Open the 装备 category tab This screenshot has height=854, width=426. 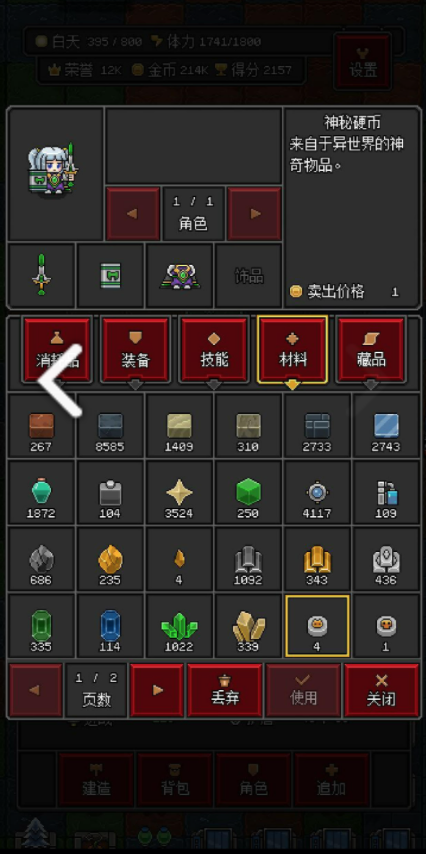[x=135, y=350]
